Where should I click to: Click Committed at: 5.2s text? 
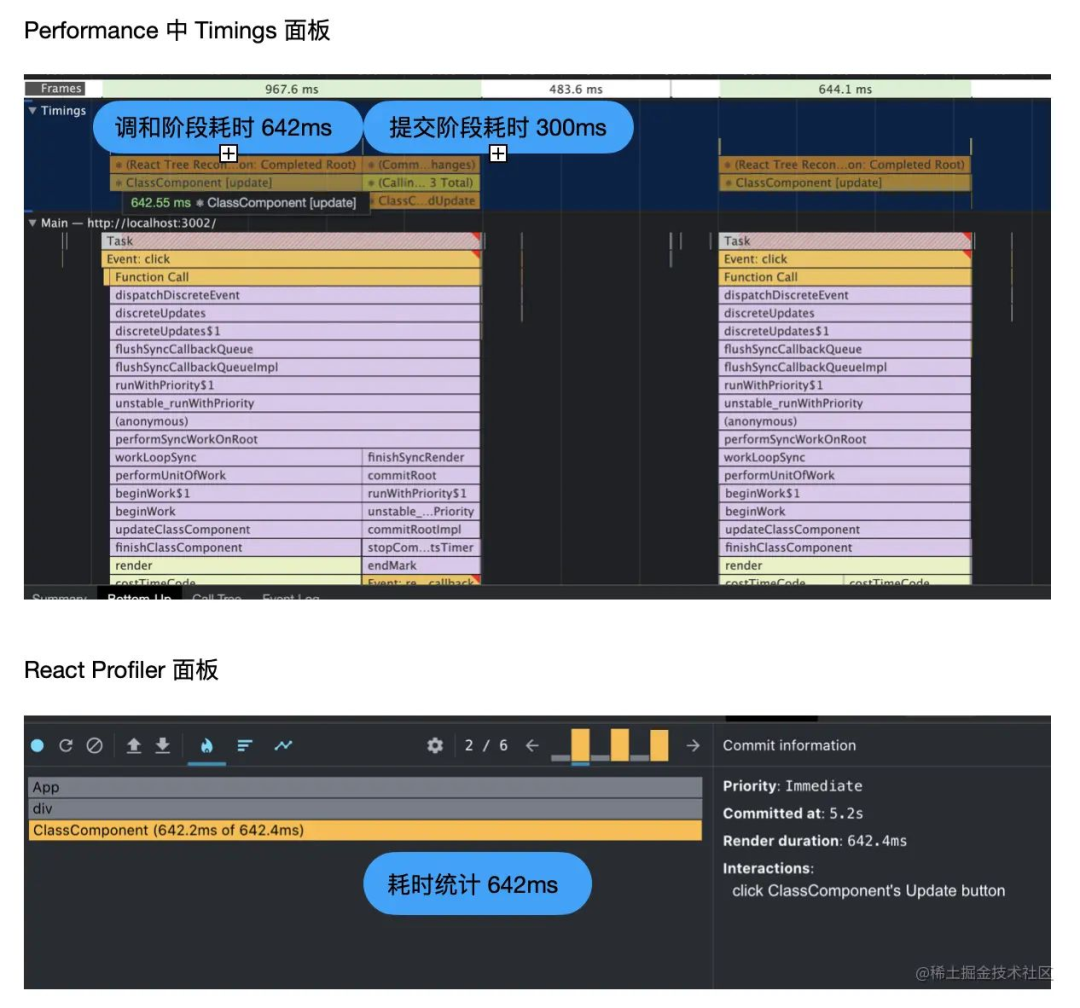pos(793,813)
